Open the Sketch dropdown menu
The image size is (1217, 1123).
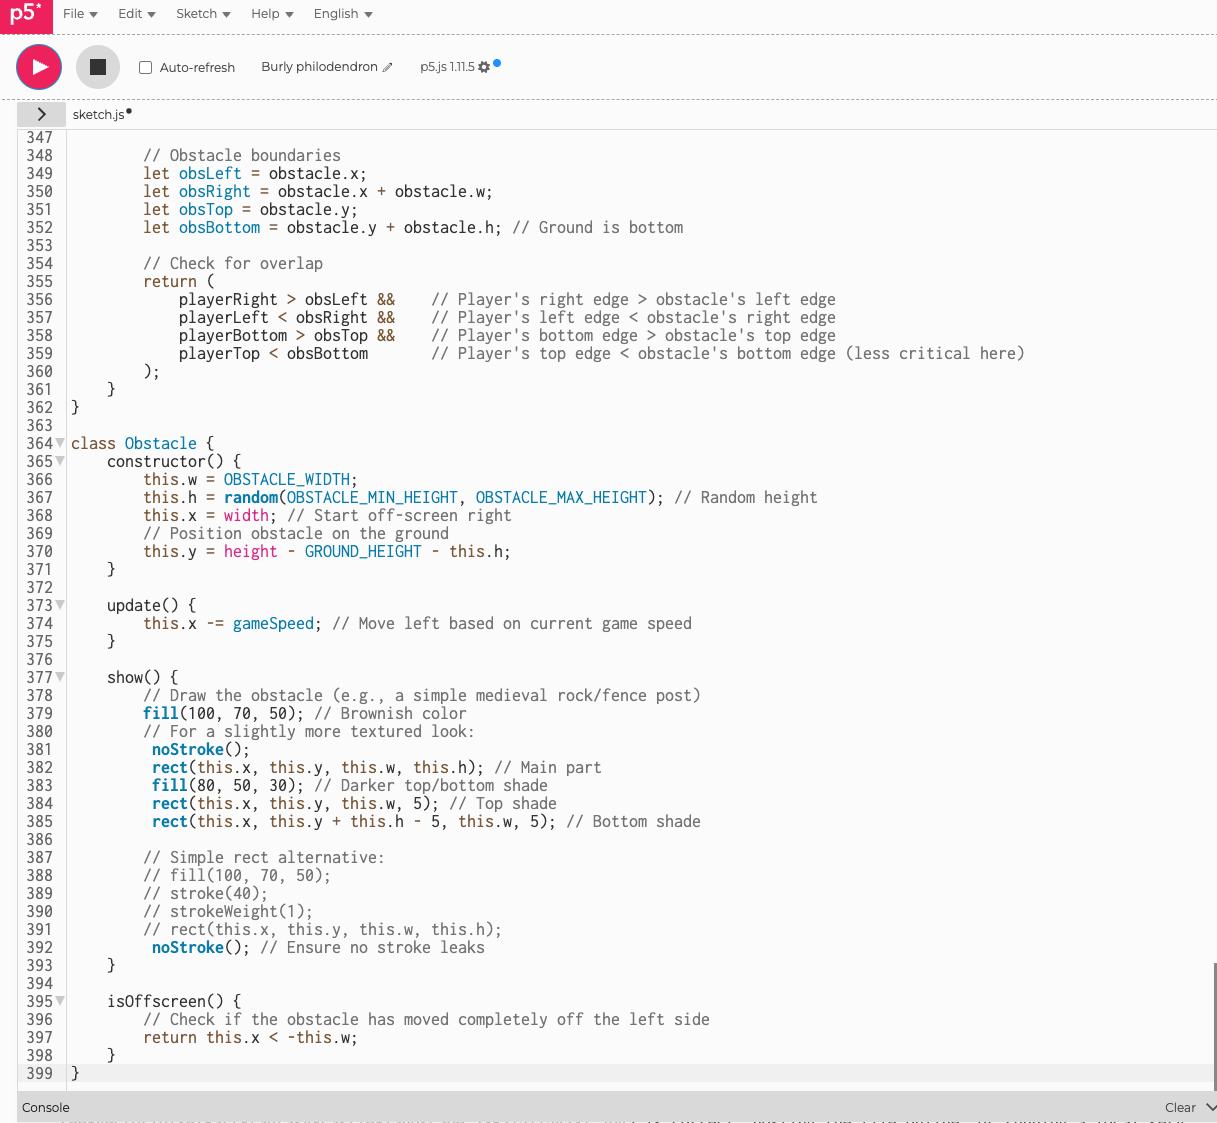pos(203,14)
